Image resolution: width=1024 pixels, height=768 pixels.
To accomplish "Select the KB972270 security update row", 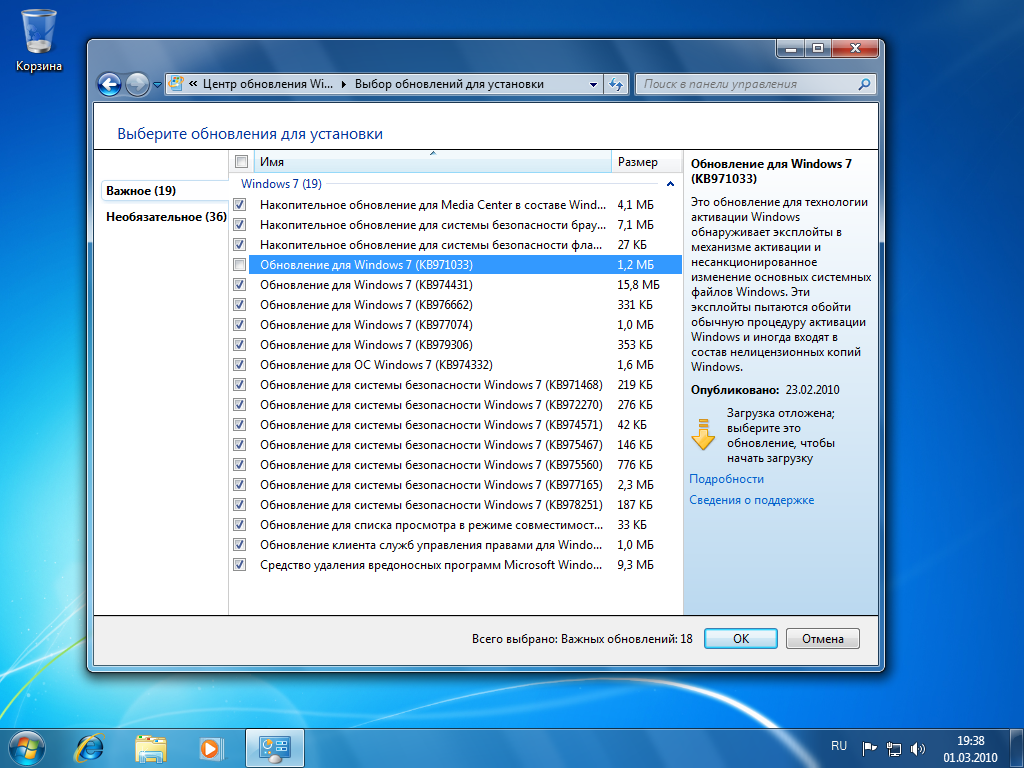I will pos(456,405).
